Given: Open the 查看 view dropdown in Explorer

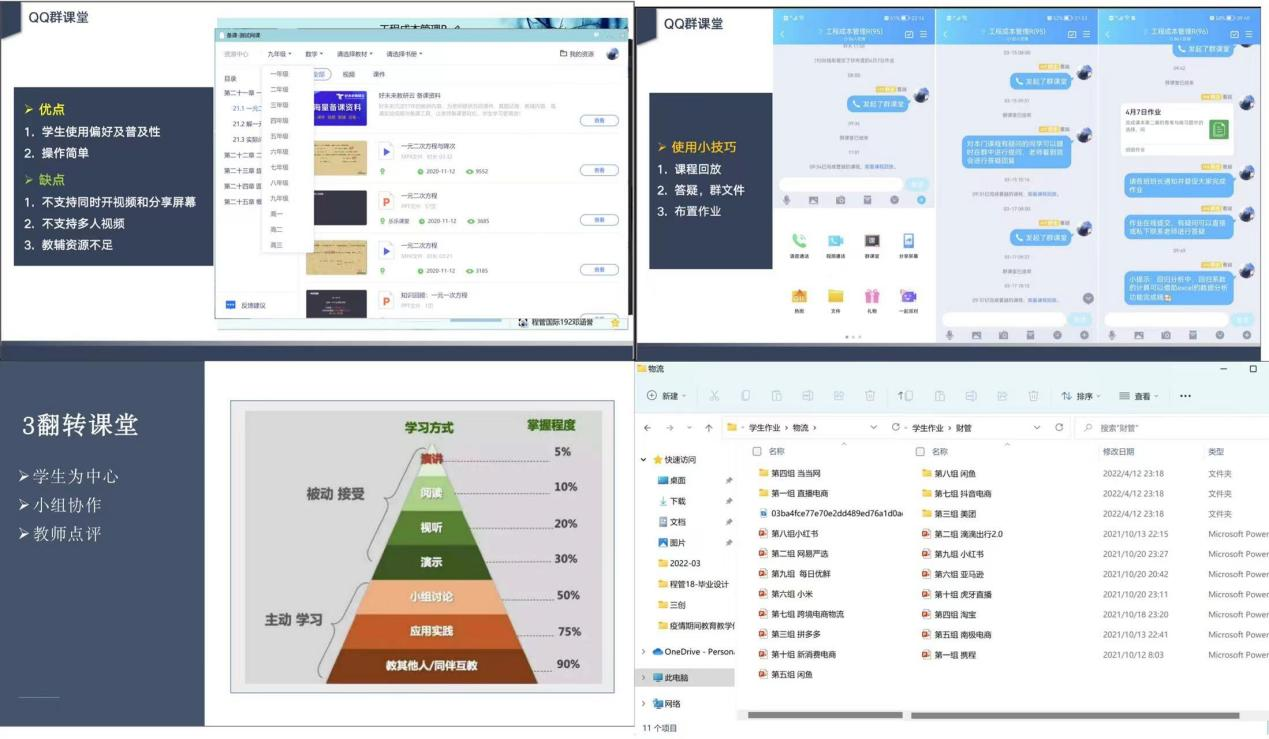Looking at the screenshot, I should (1140, 396).
